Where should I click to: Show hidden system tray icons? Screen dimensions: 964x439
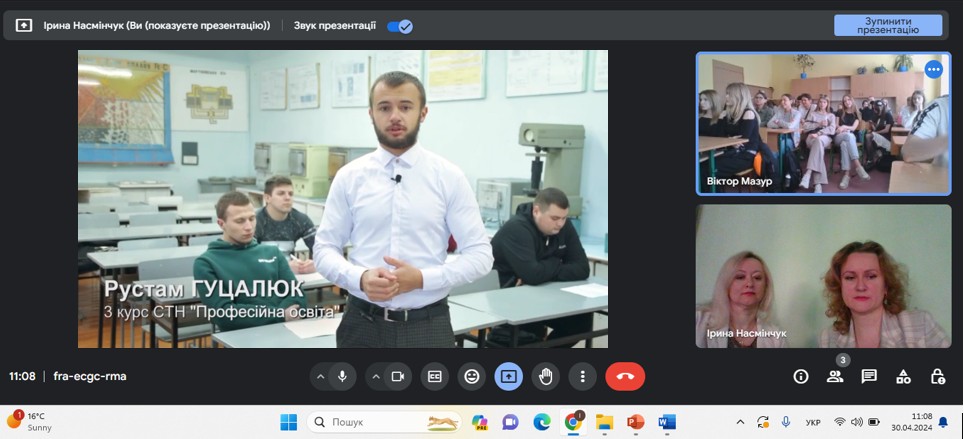[x=740, y=422]
